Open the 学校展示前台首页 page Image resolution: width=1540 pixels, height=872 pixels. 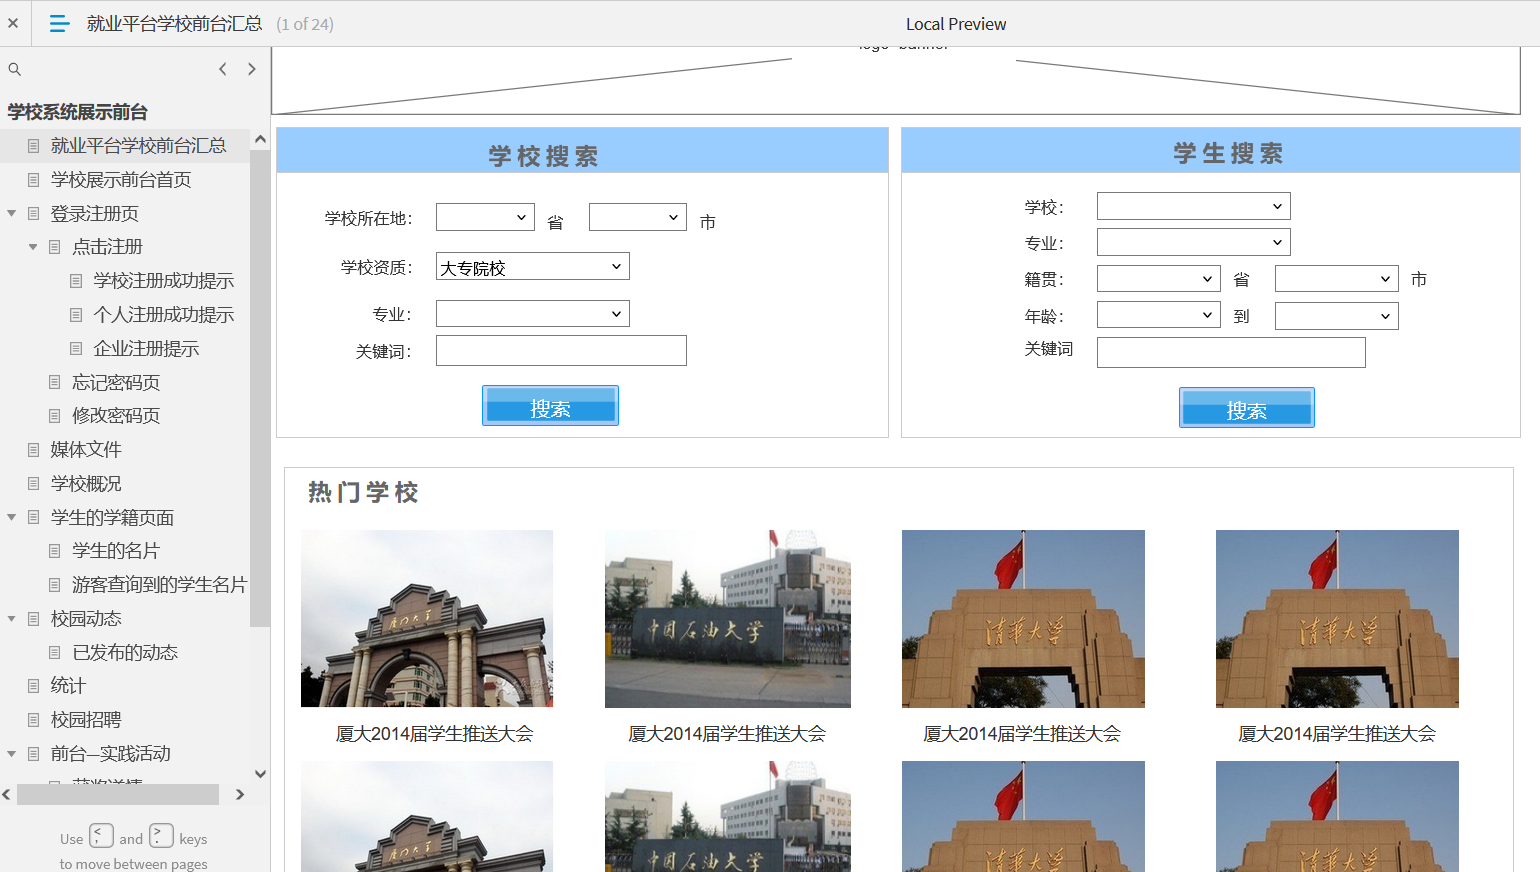[x=120, y=180]
